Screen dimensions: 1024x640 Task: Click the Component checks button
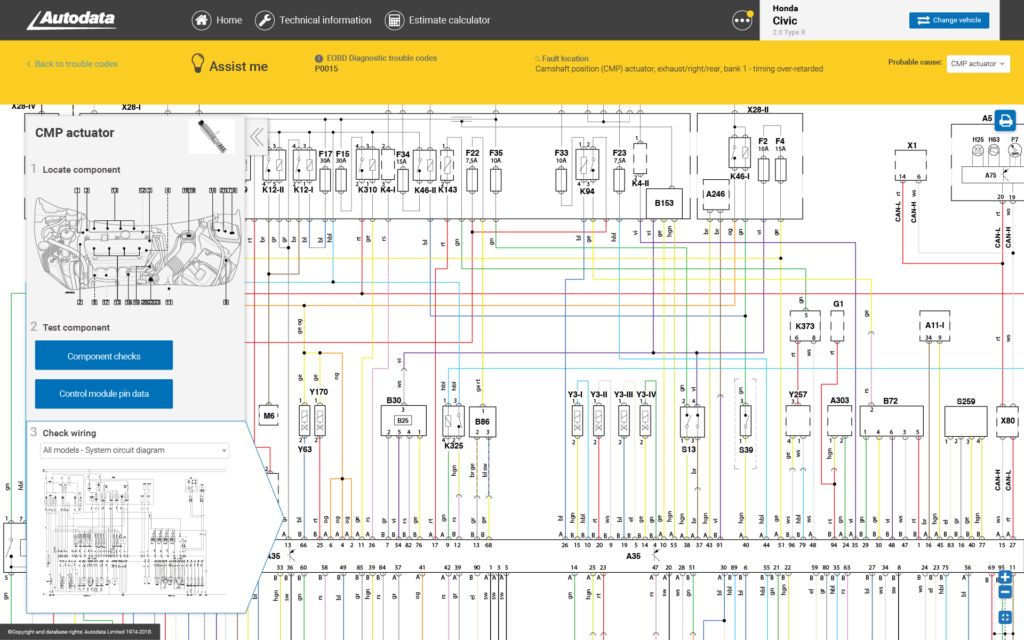pyautogui.click(x=104, y=356)
